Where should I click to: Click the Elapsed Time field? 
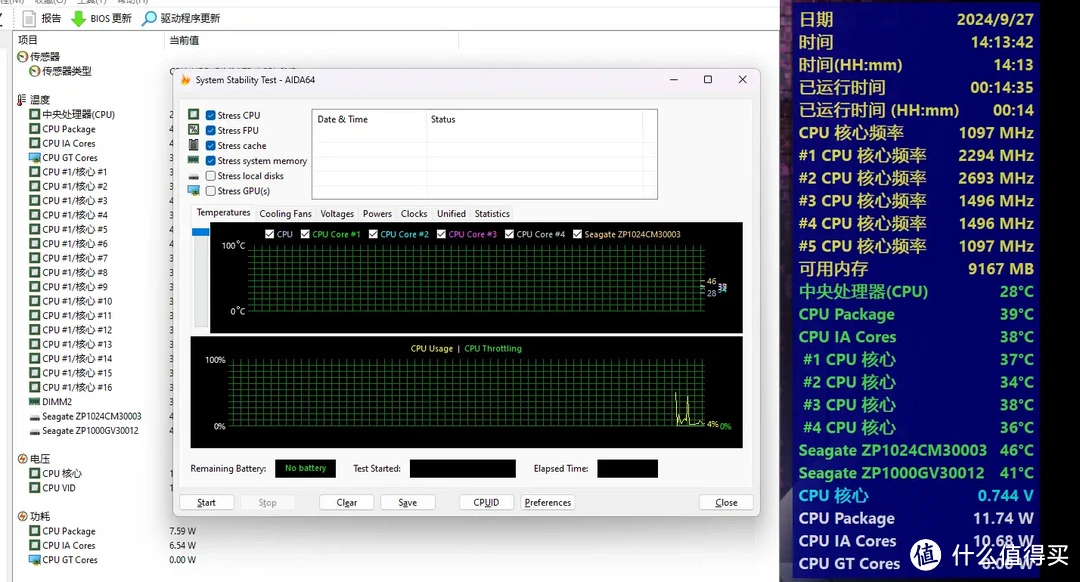coord(627,468)
